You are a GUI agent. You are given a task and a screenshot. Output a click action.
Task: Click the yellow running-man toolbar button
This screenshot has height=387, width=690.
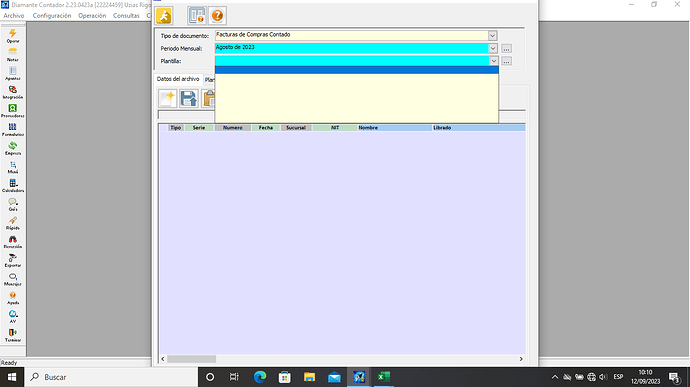[164, 16]
